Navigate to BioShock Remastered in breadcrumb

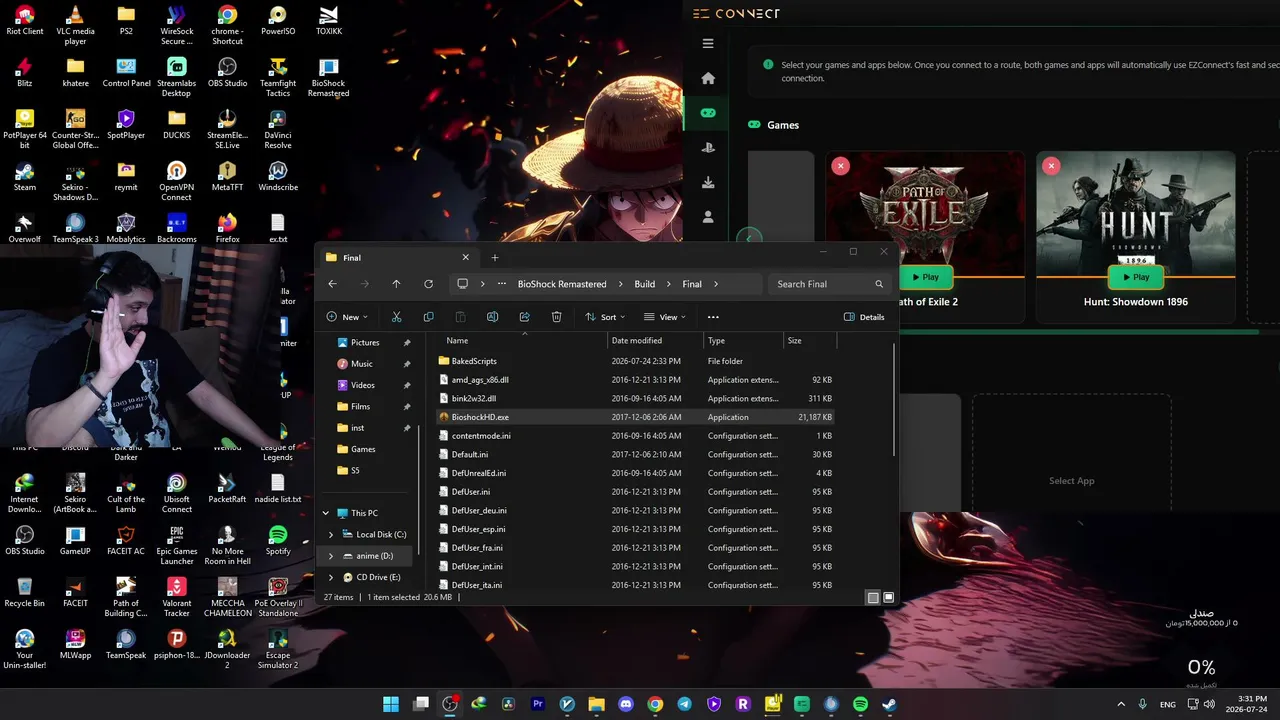pyautogui.click(x=562, y=284)
